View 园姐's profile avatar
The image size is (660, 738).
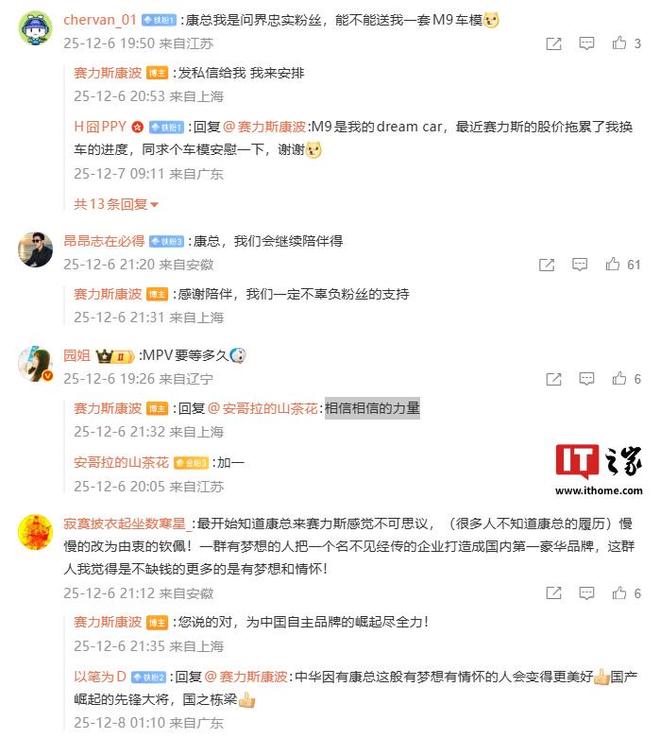coord(35,364)
